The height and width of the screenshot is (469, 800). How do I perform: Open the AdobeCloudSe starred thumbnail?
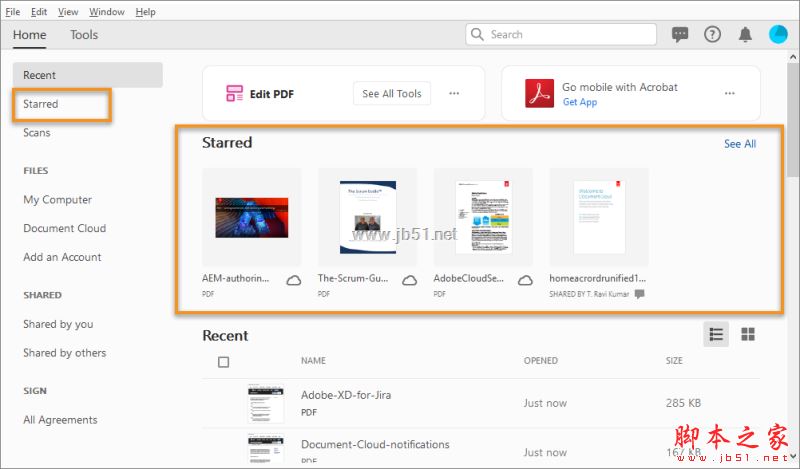tap(483, 217)
